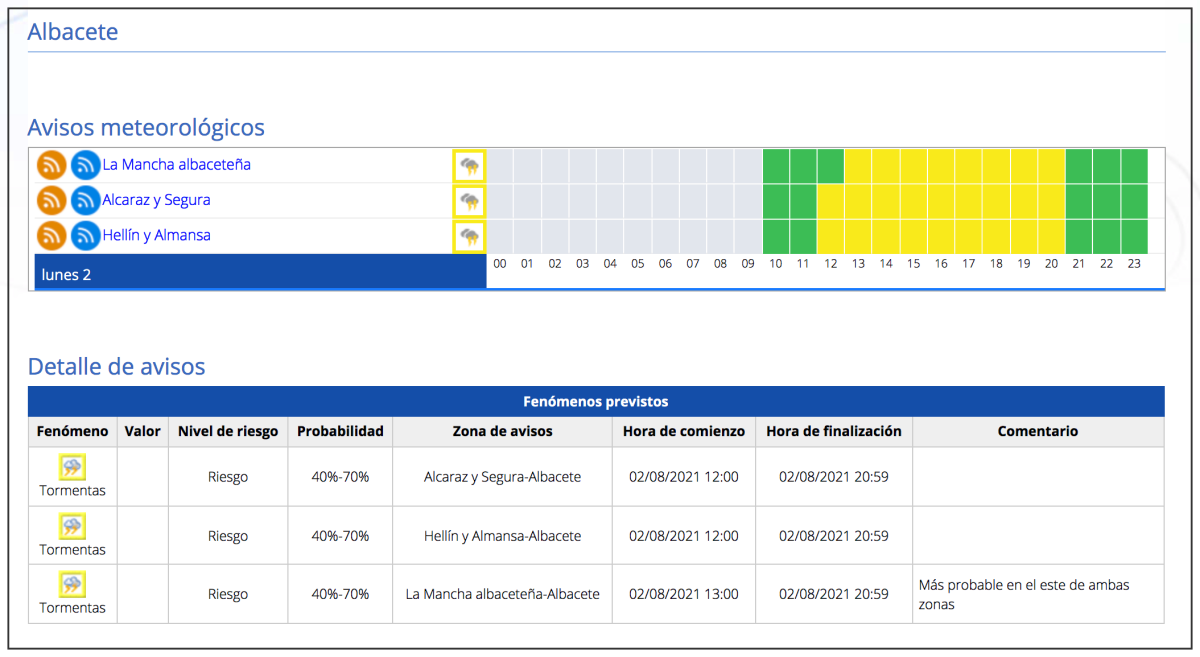Click '40%-70%' in Hellín y Almansa-Albacete row
The height and width of the screenshot is (657, 1200).
pyautogui.click(x=340, y=536)
